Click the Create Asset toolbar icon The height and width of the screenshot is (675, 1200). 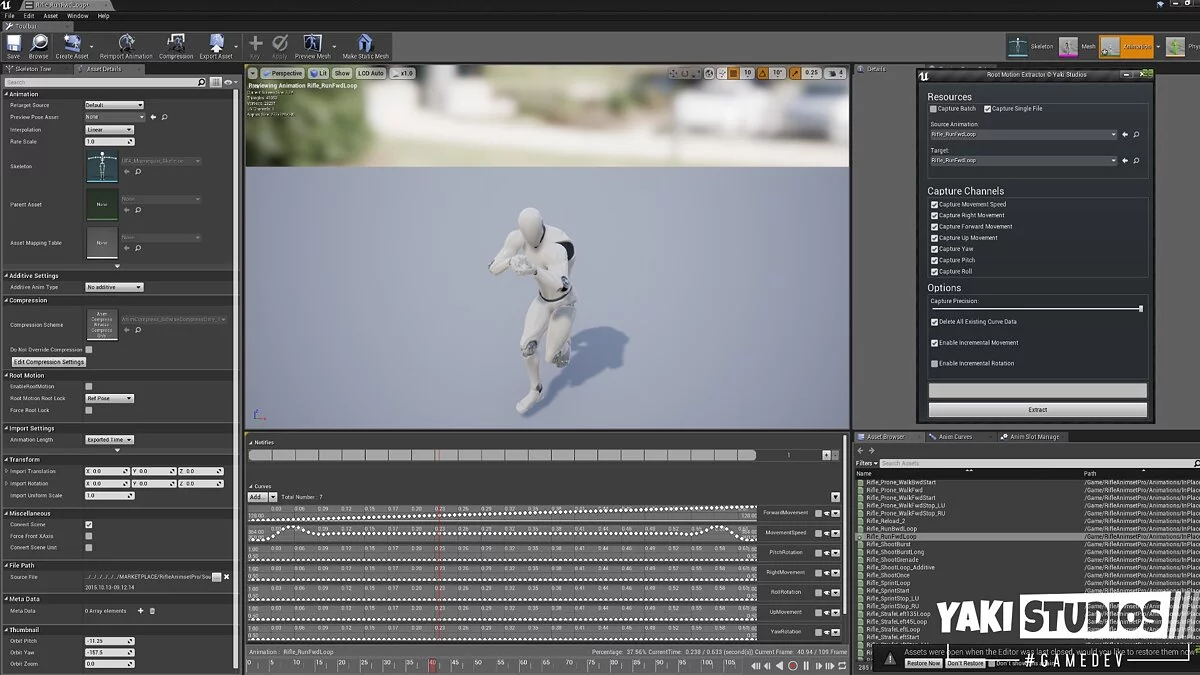(71, 44)
